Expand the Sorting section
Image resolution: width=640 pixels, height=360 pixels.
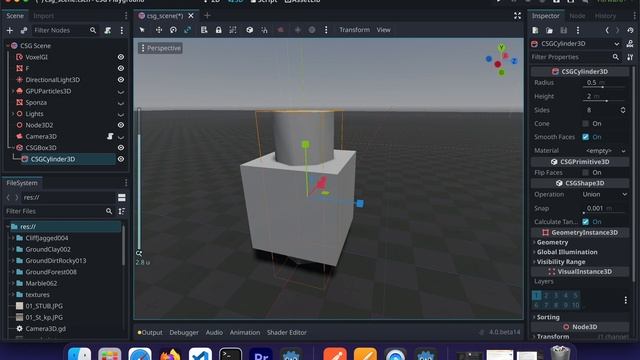coord(547,317)
